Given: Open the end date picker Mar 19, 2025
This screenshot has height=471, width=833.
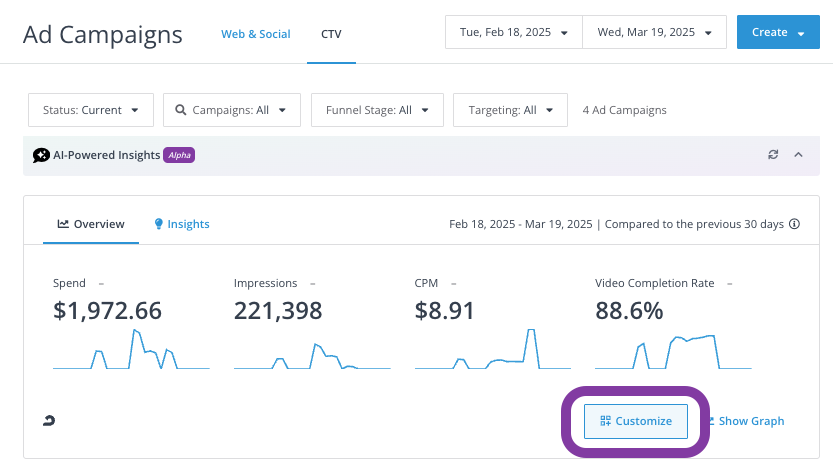Looking at the screenshot, I should pos(654,32).
